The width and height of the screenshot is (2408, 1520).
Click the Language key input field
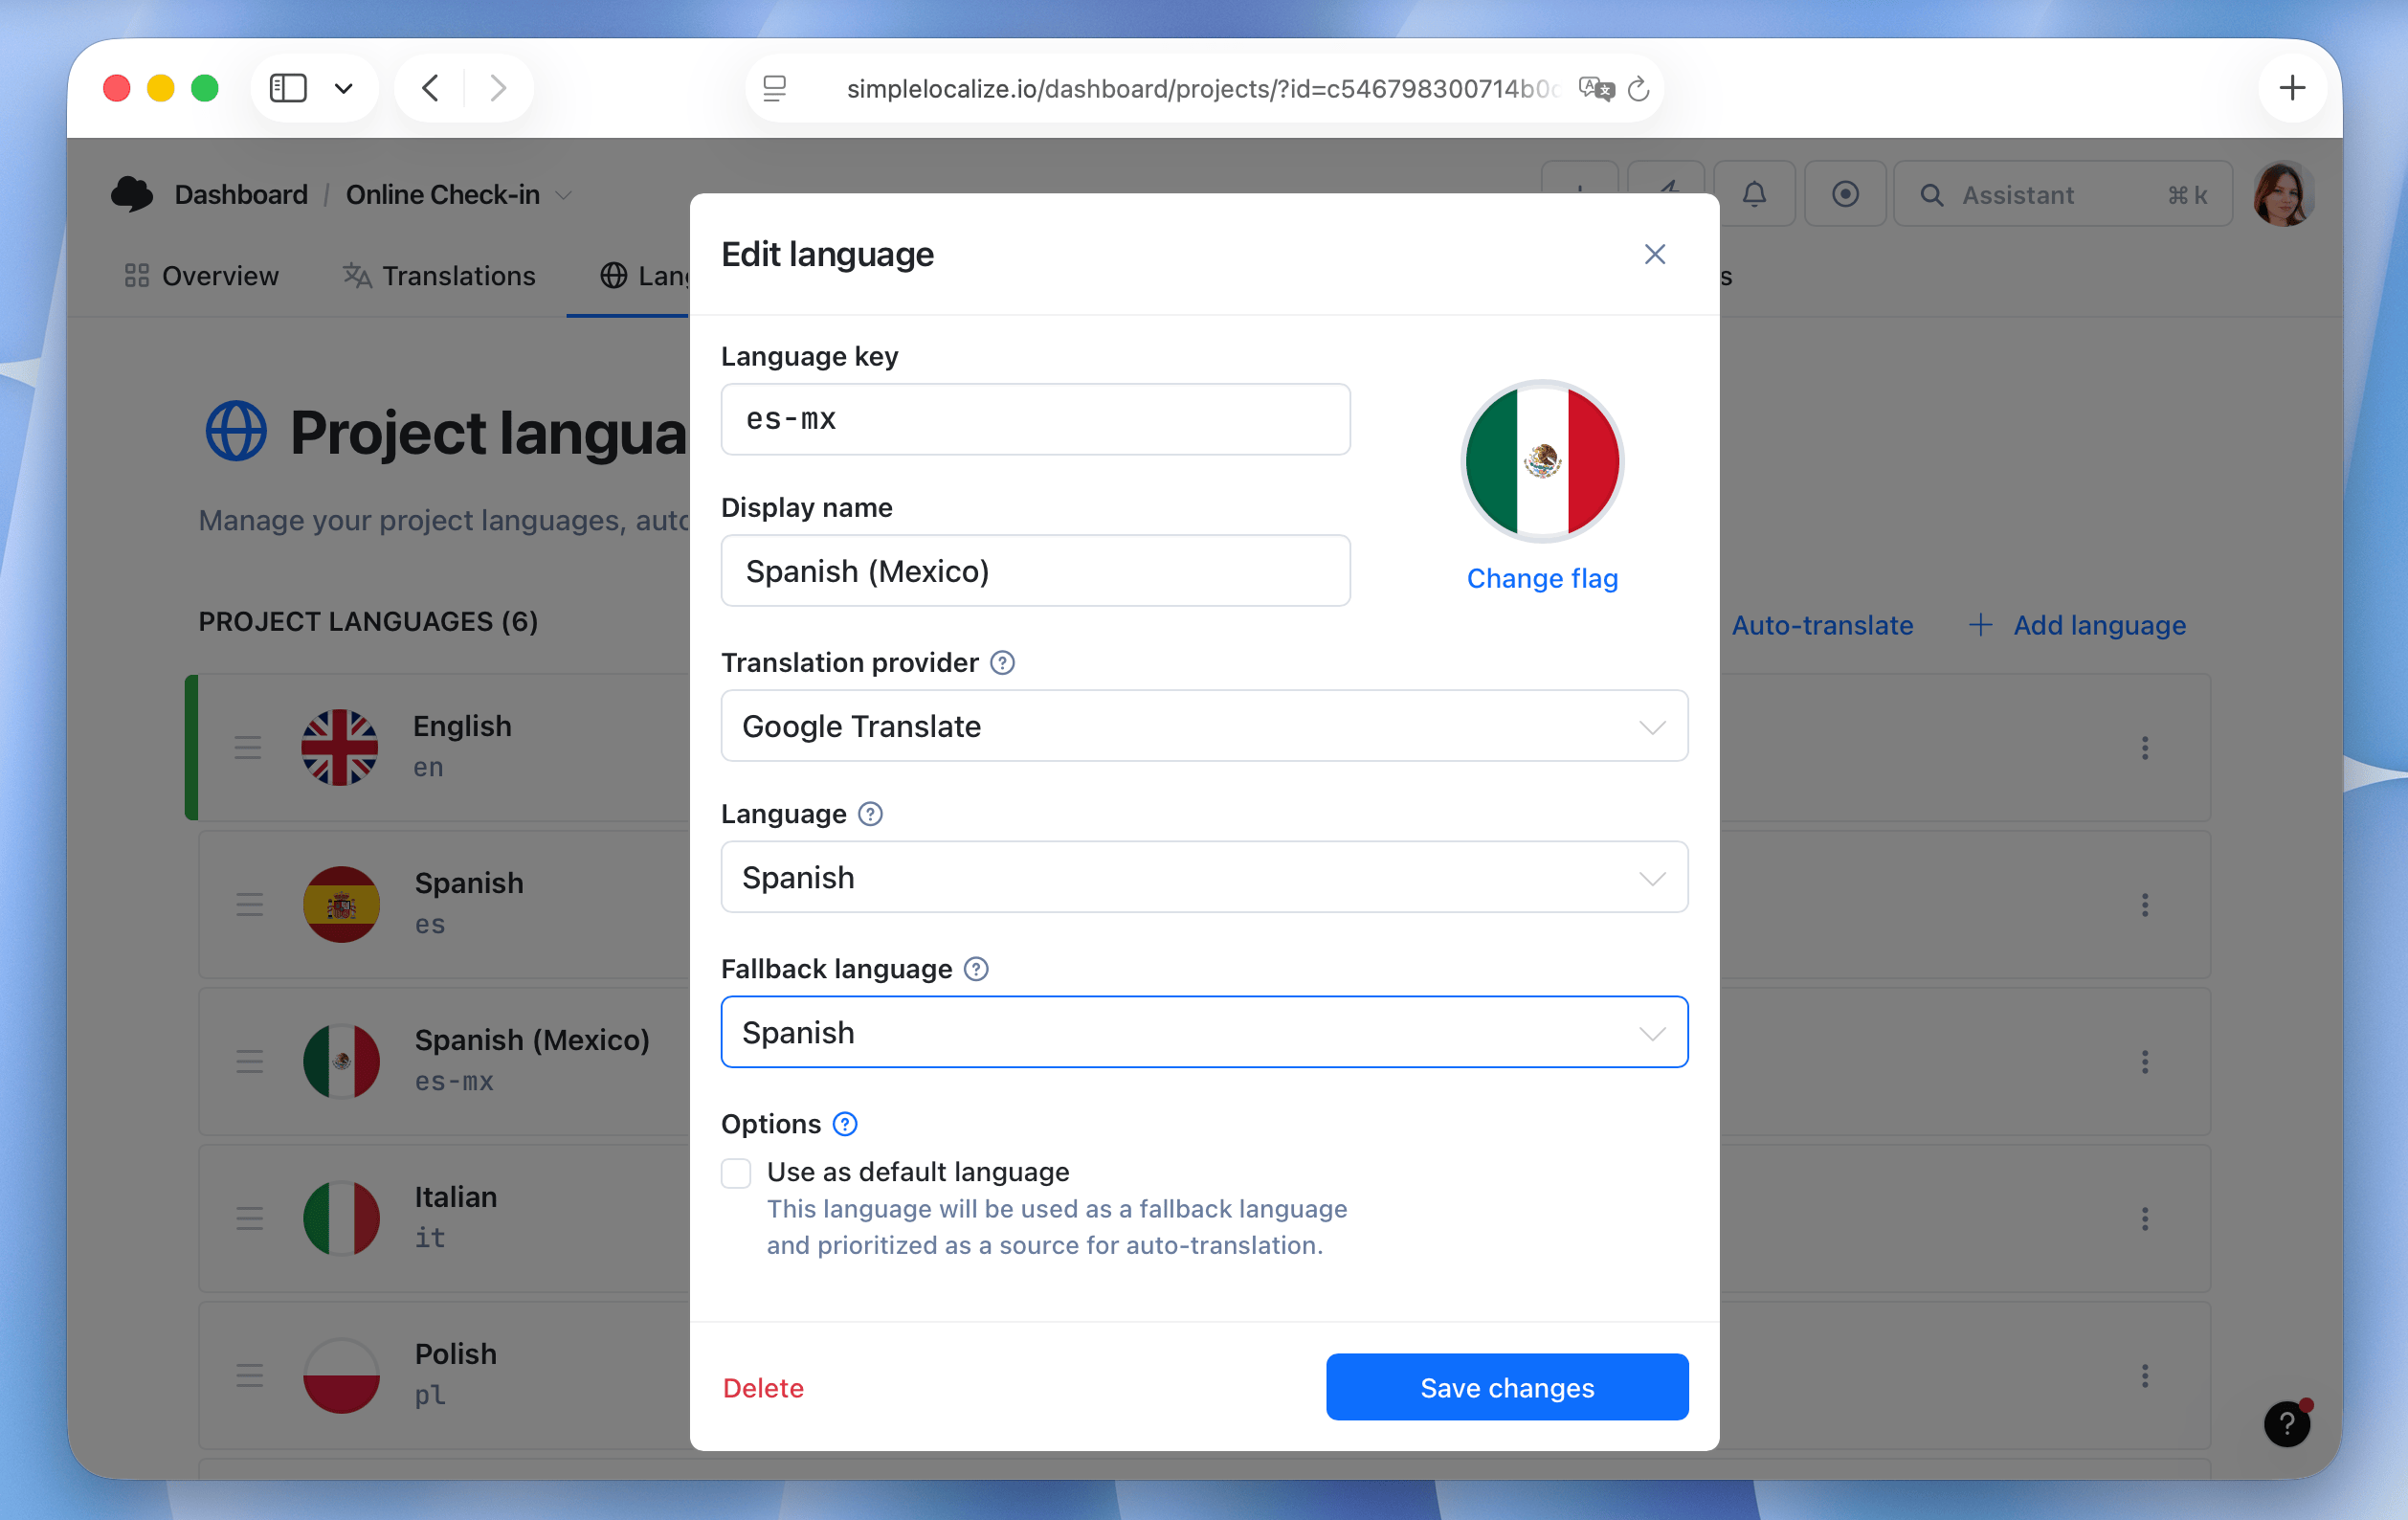pos(1035,419)
